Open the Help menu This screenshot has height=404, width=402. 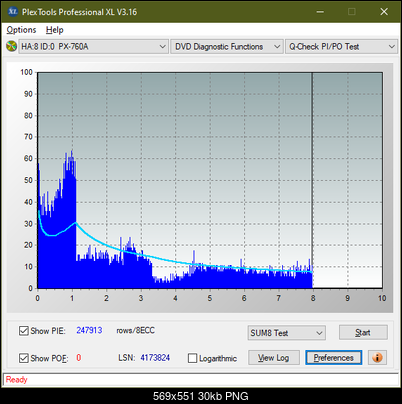54,30
